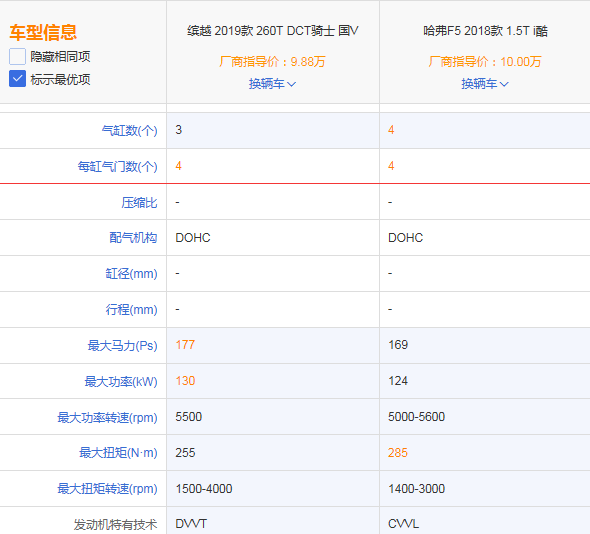Click the 行程(mm) parameter label

pos(131,310)
